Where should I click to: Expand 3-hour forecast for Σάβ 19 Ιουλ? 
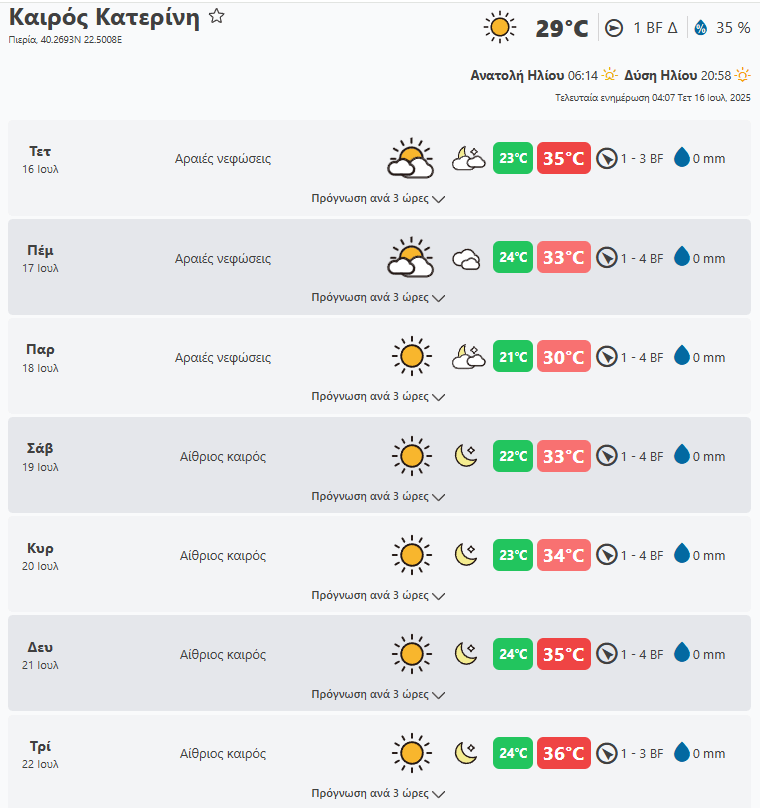pos(378,495)
